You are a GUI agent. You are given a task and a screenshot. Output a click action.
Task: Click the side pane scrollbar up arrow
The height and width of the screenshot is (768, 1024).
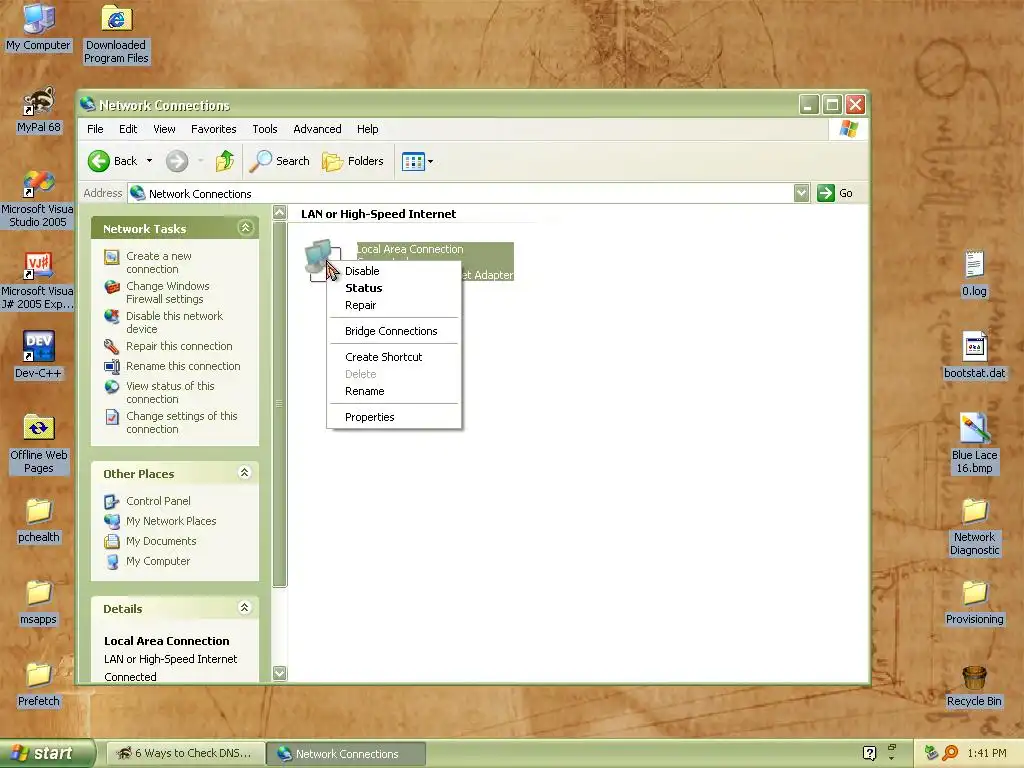click(280, 212)
